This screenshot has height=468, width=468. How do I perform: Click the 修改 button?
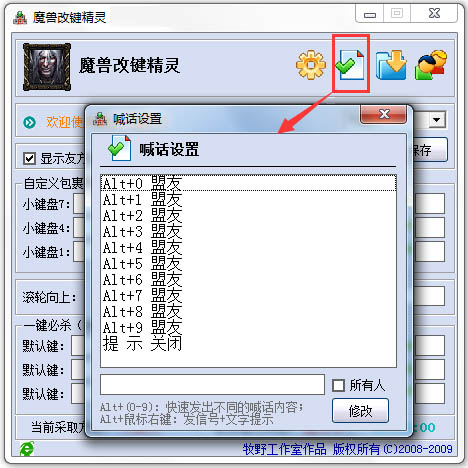[x=360, y=411]
